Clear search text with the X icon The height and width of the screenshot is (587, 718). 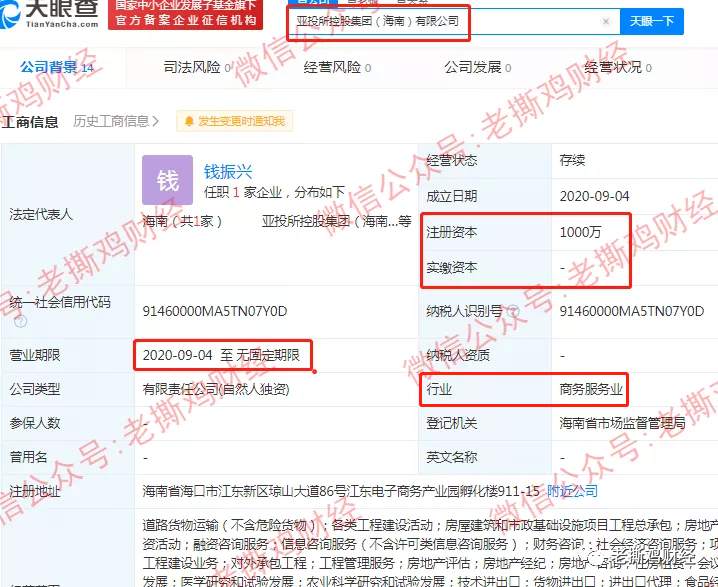pyautogui.click(x=605, y=22)
